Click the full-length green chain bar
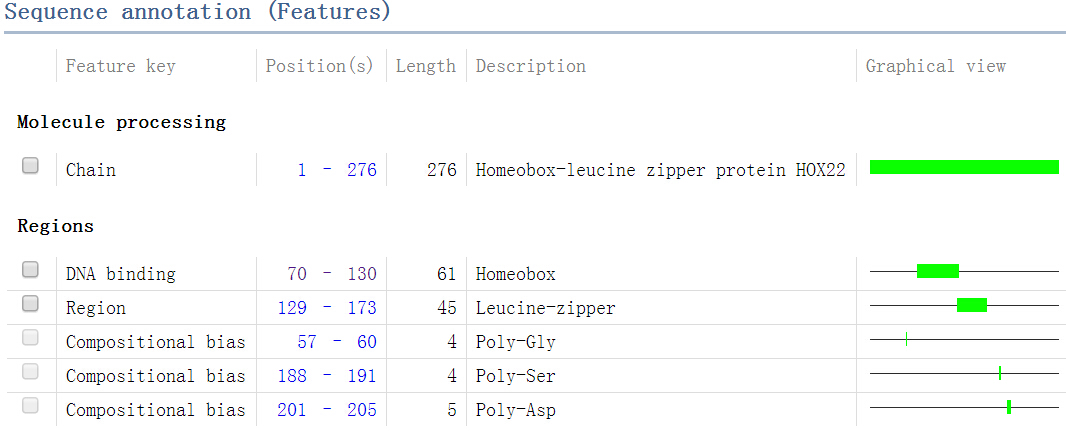The height and width of the screenshot is (443, 1066). pos(964,167)
